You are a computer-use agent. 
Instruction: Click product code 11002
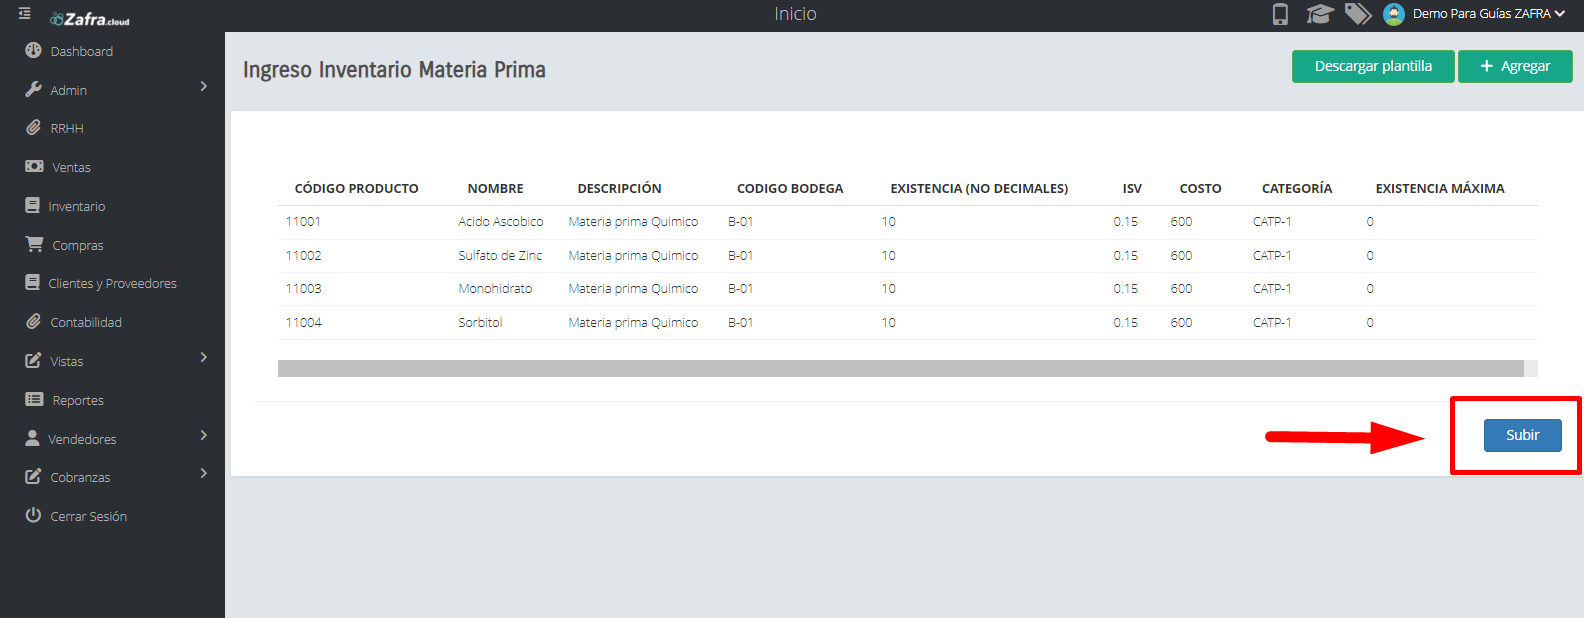303,256
